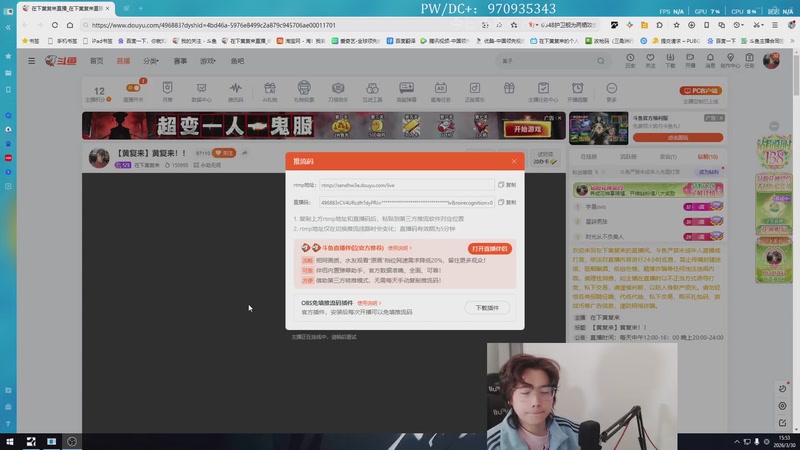Copy the 直播码 stream key
The image size is (800, 450).
coord(507,203)
